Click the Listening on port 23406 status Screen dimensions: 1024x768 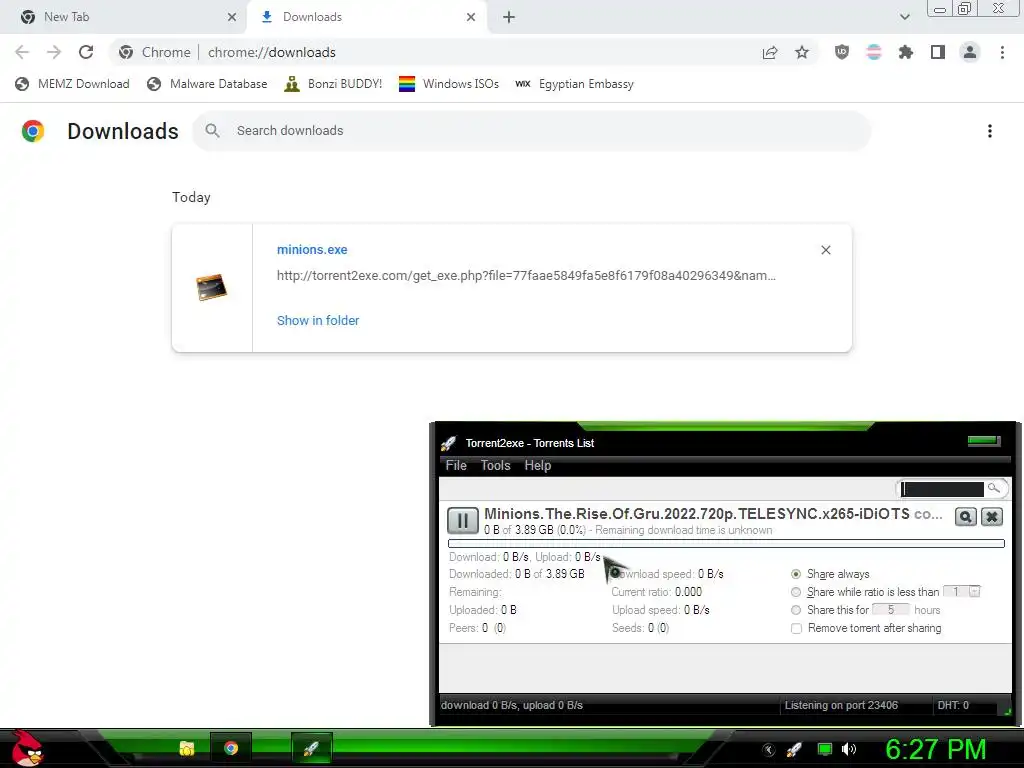(x=841, y=705)
